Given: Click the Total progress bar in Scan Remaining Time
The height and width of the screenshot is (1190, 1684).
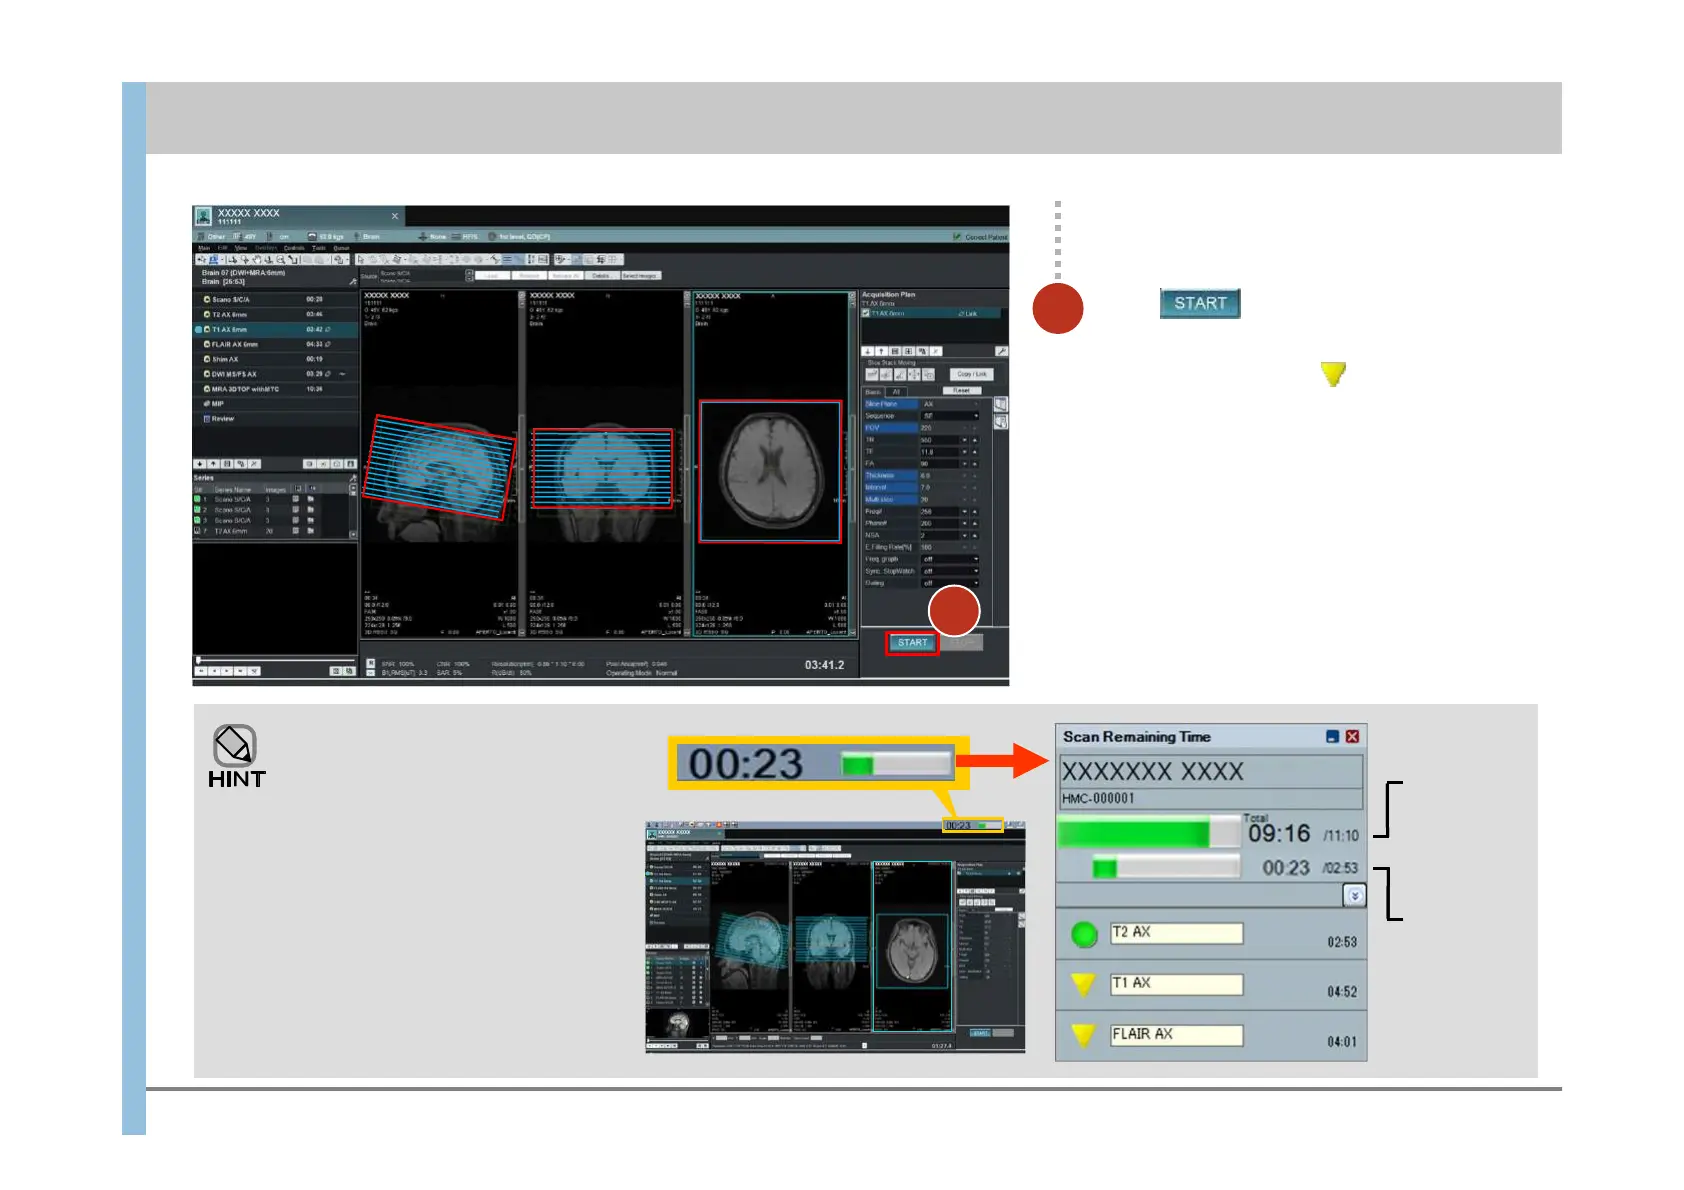Looking at the screenshot, I should click(x=1149, y=832).
